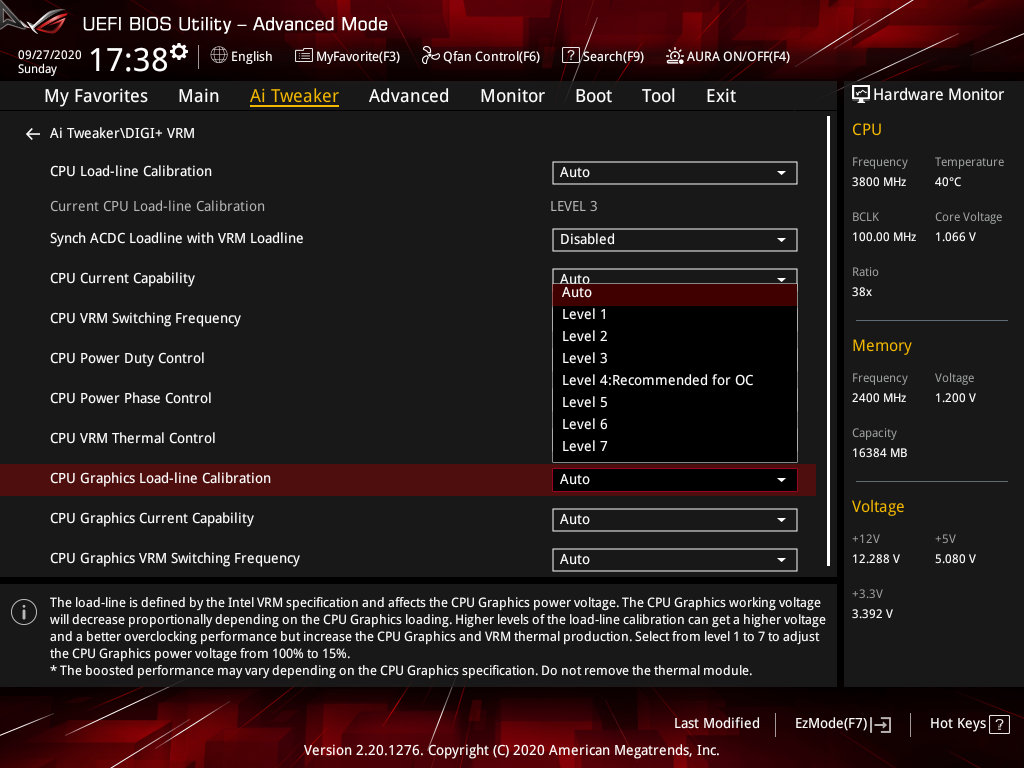The height and width of the screenshot is (768, 1024).
Task: Select Level 4:Recommended for OC
Action: [x=675, y=381]
